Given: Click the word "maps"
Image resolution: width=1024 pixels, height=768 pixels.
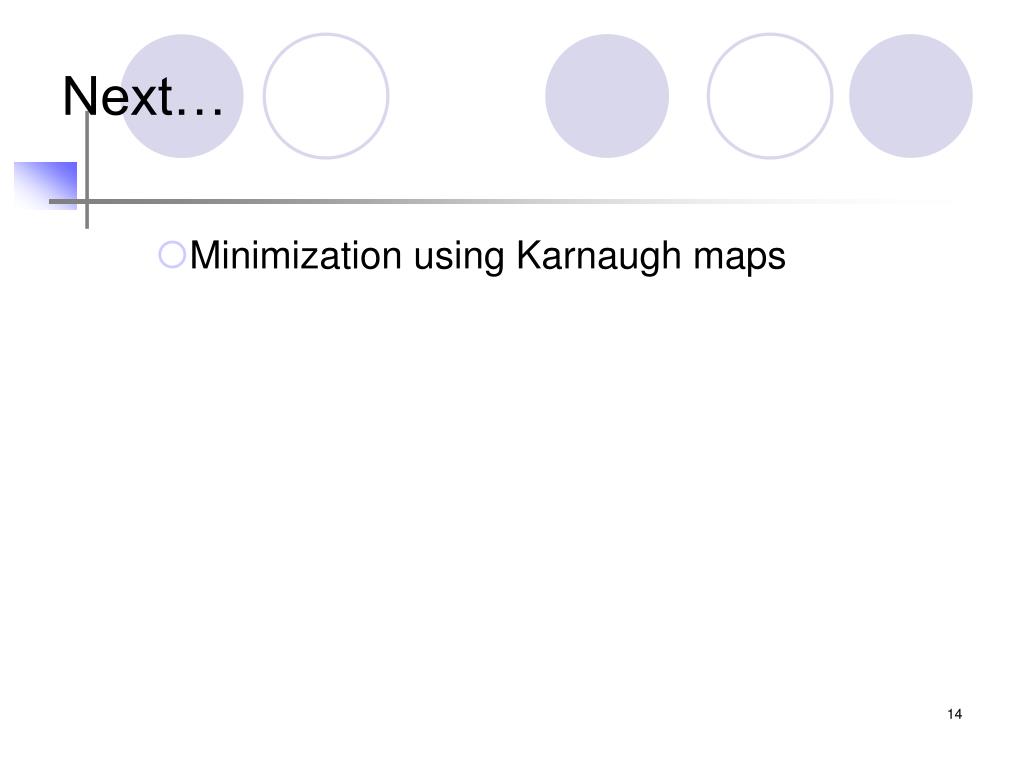Looking at the screenshot, I should (x=739, y=259).
